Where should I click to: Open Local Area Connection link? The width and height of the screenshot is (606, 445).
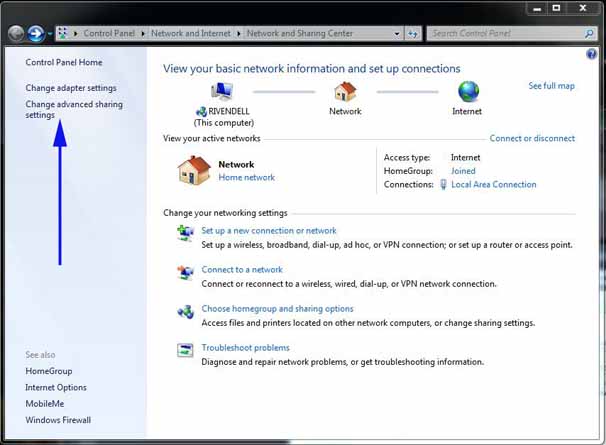click(x=494, y=184)
